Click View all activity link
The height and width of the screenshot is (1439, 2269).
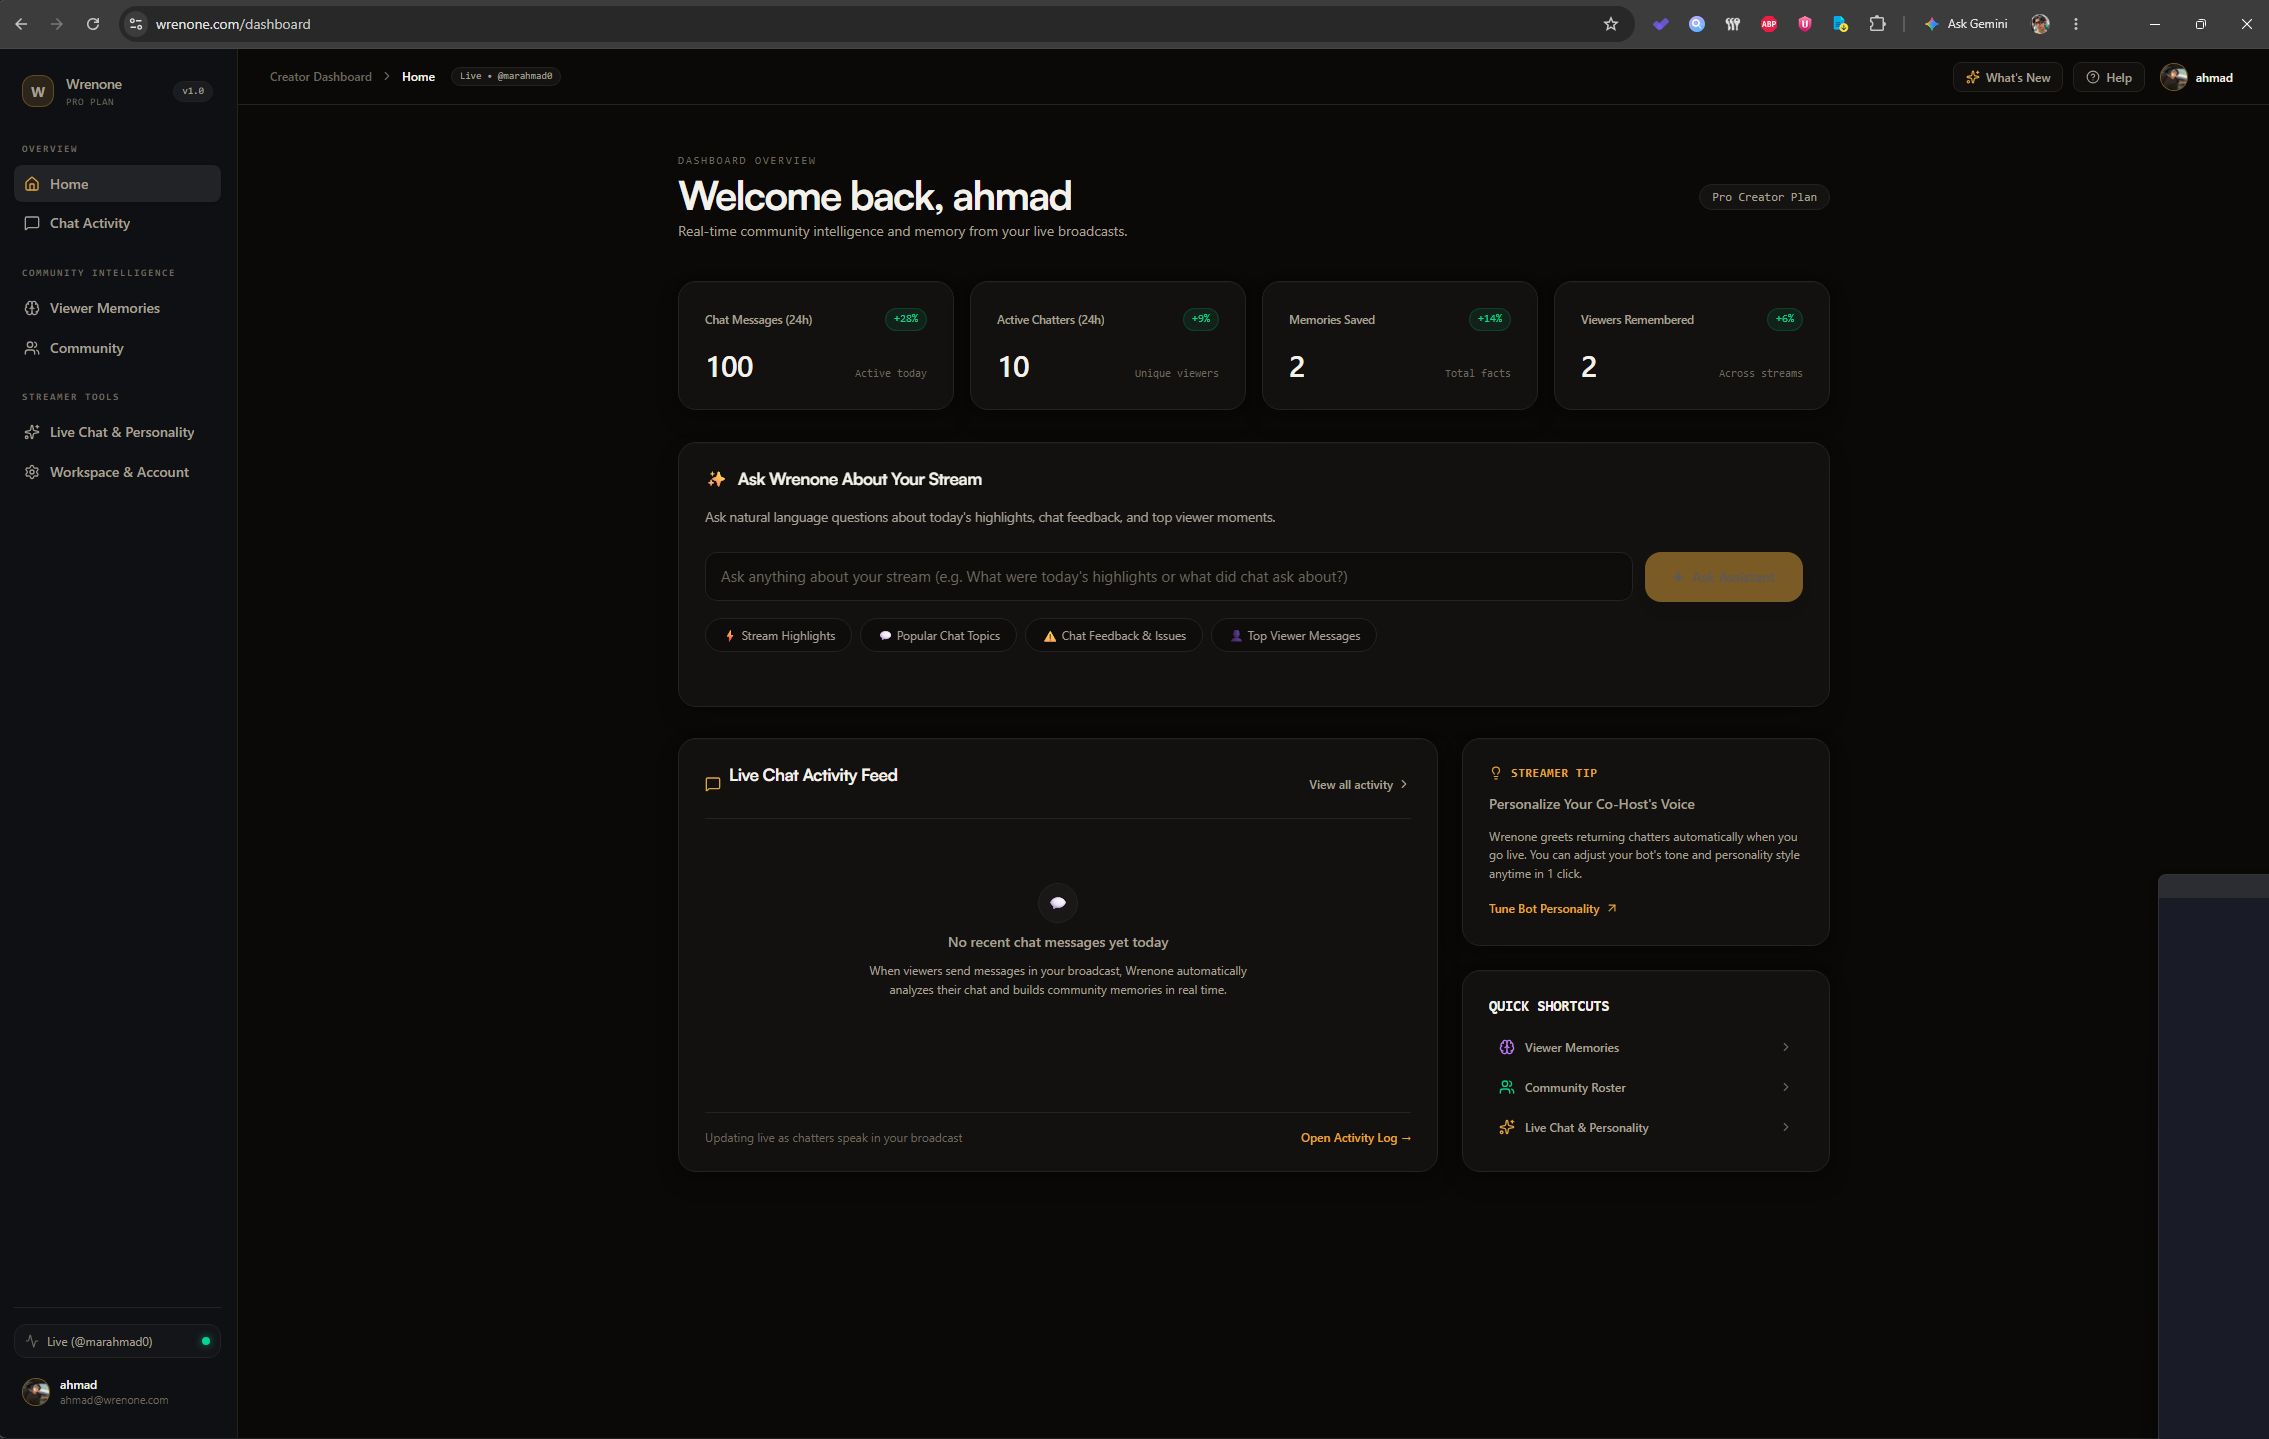[1358, 785]
